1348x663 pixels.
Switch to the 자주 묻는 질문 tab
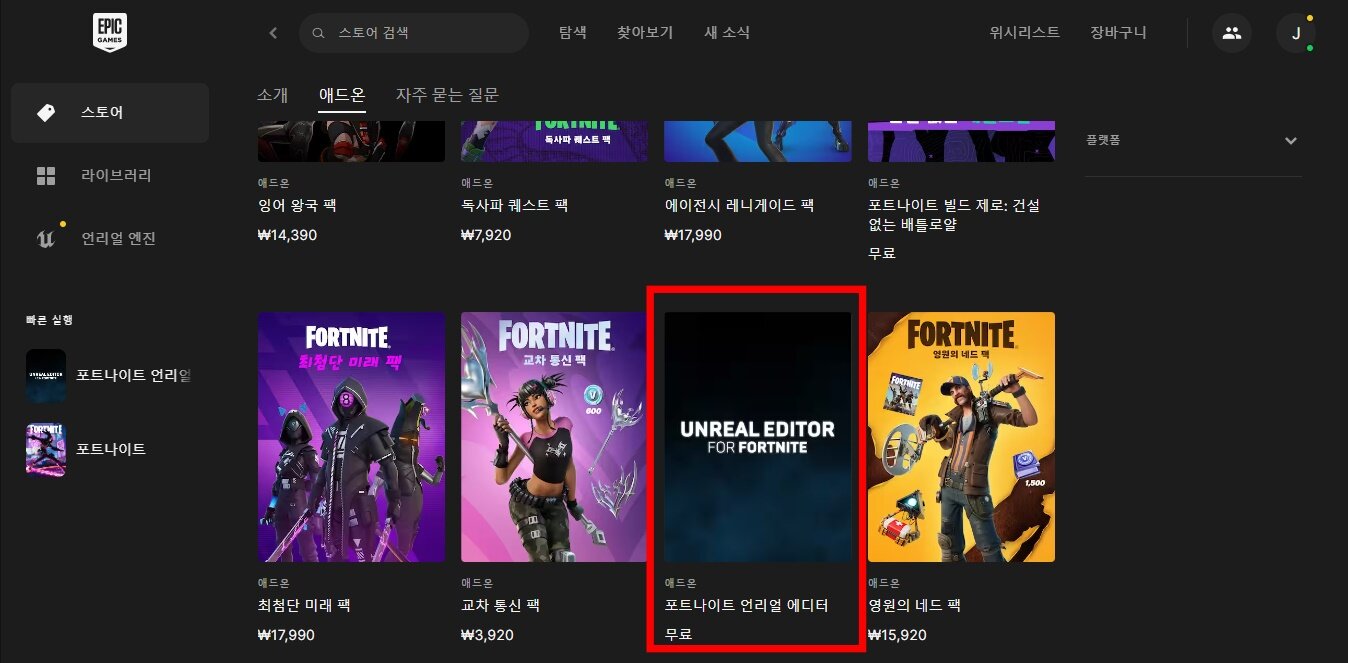tap(447, 95)
